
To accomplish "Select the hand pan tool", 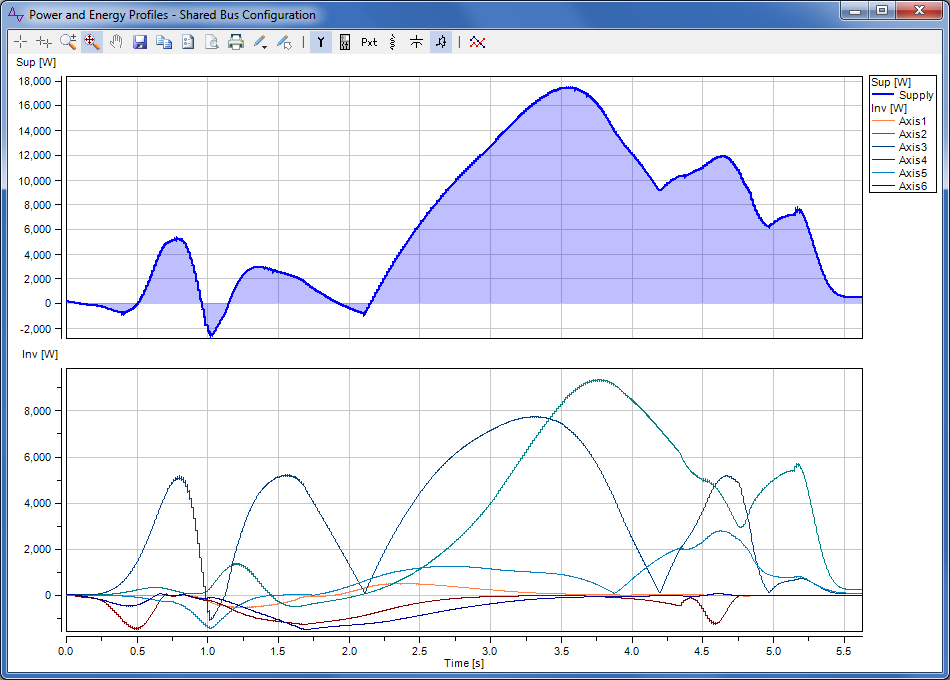I will tap(116, 42).
